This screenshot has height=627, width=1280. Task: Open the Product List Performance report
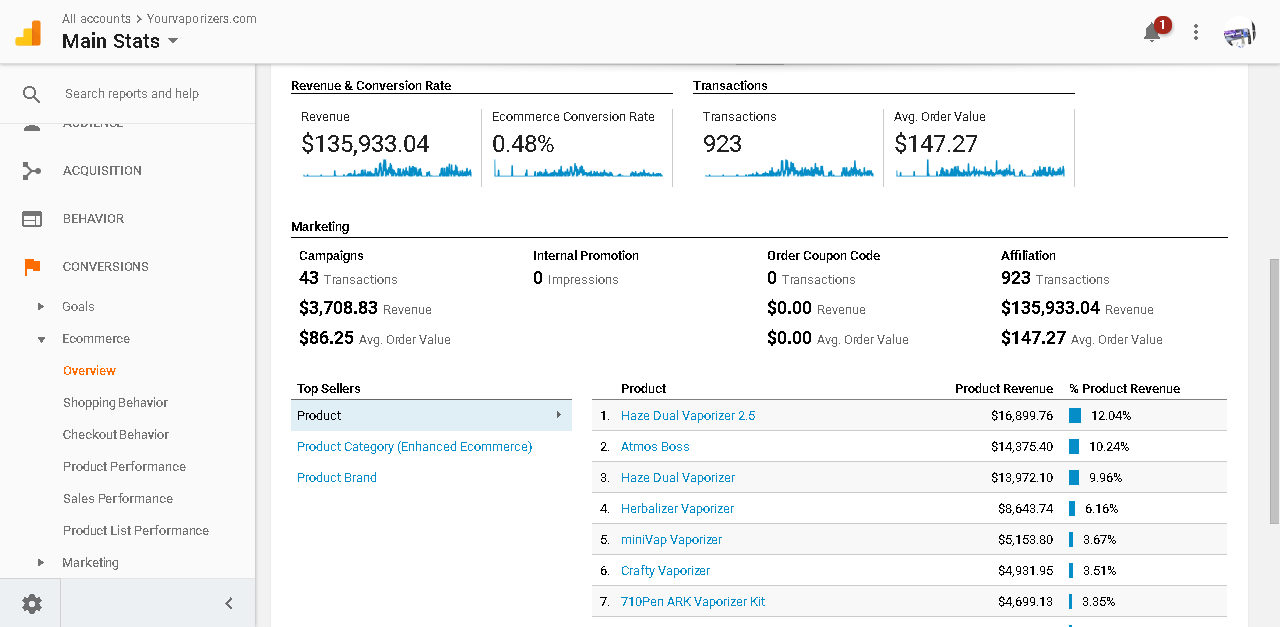pyautogui.click(x=136, y=531)
